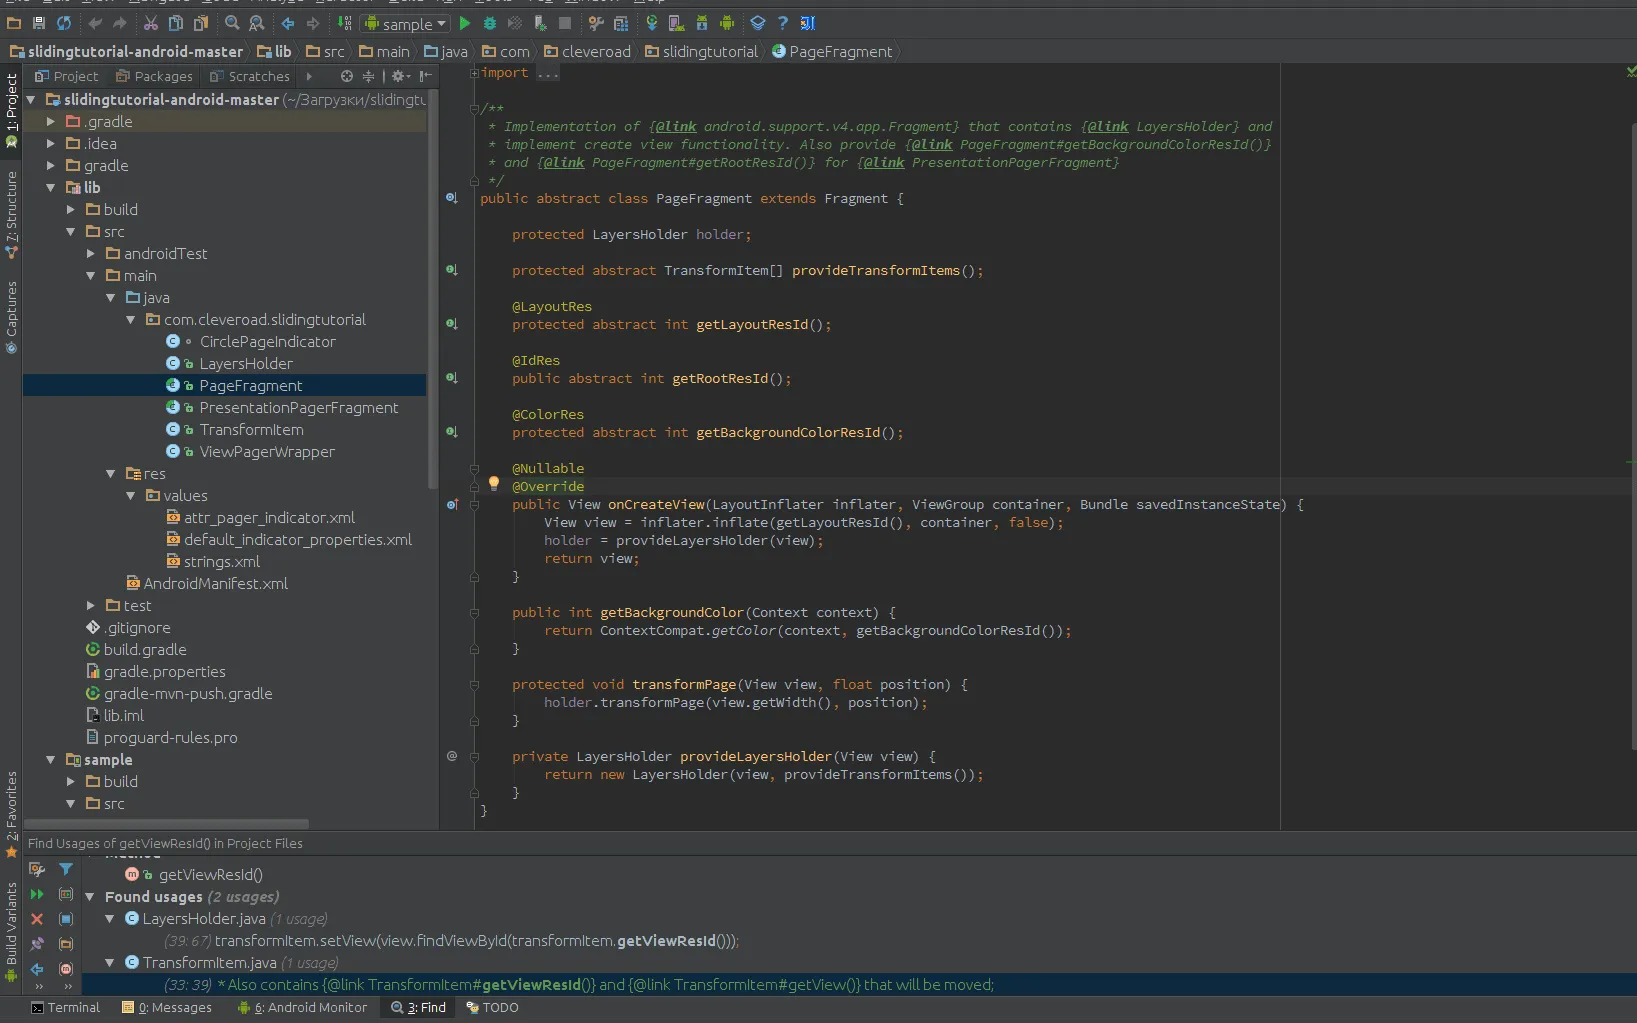Click the Save All floppy icon
The width and height of the screenshot is (1637, 1023).
click(39, 23)
